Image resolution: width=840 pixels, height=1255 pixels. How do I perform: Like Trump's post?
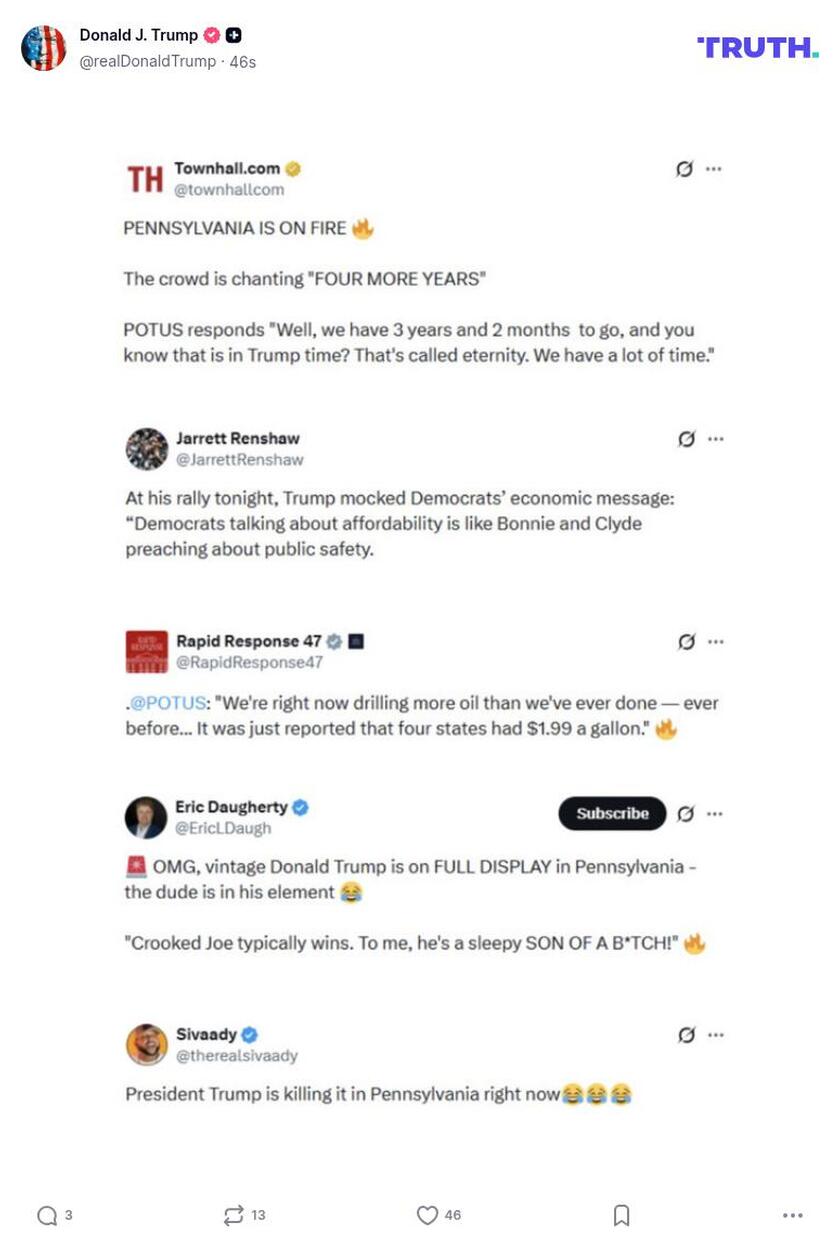tap(428, 1216)
